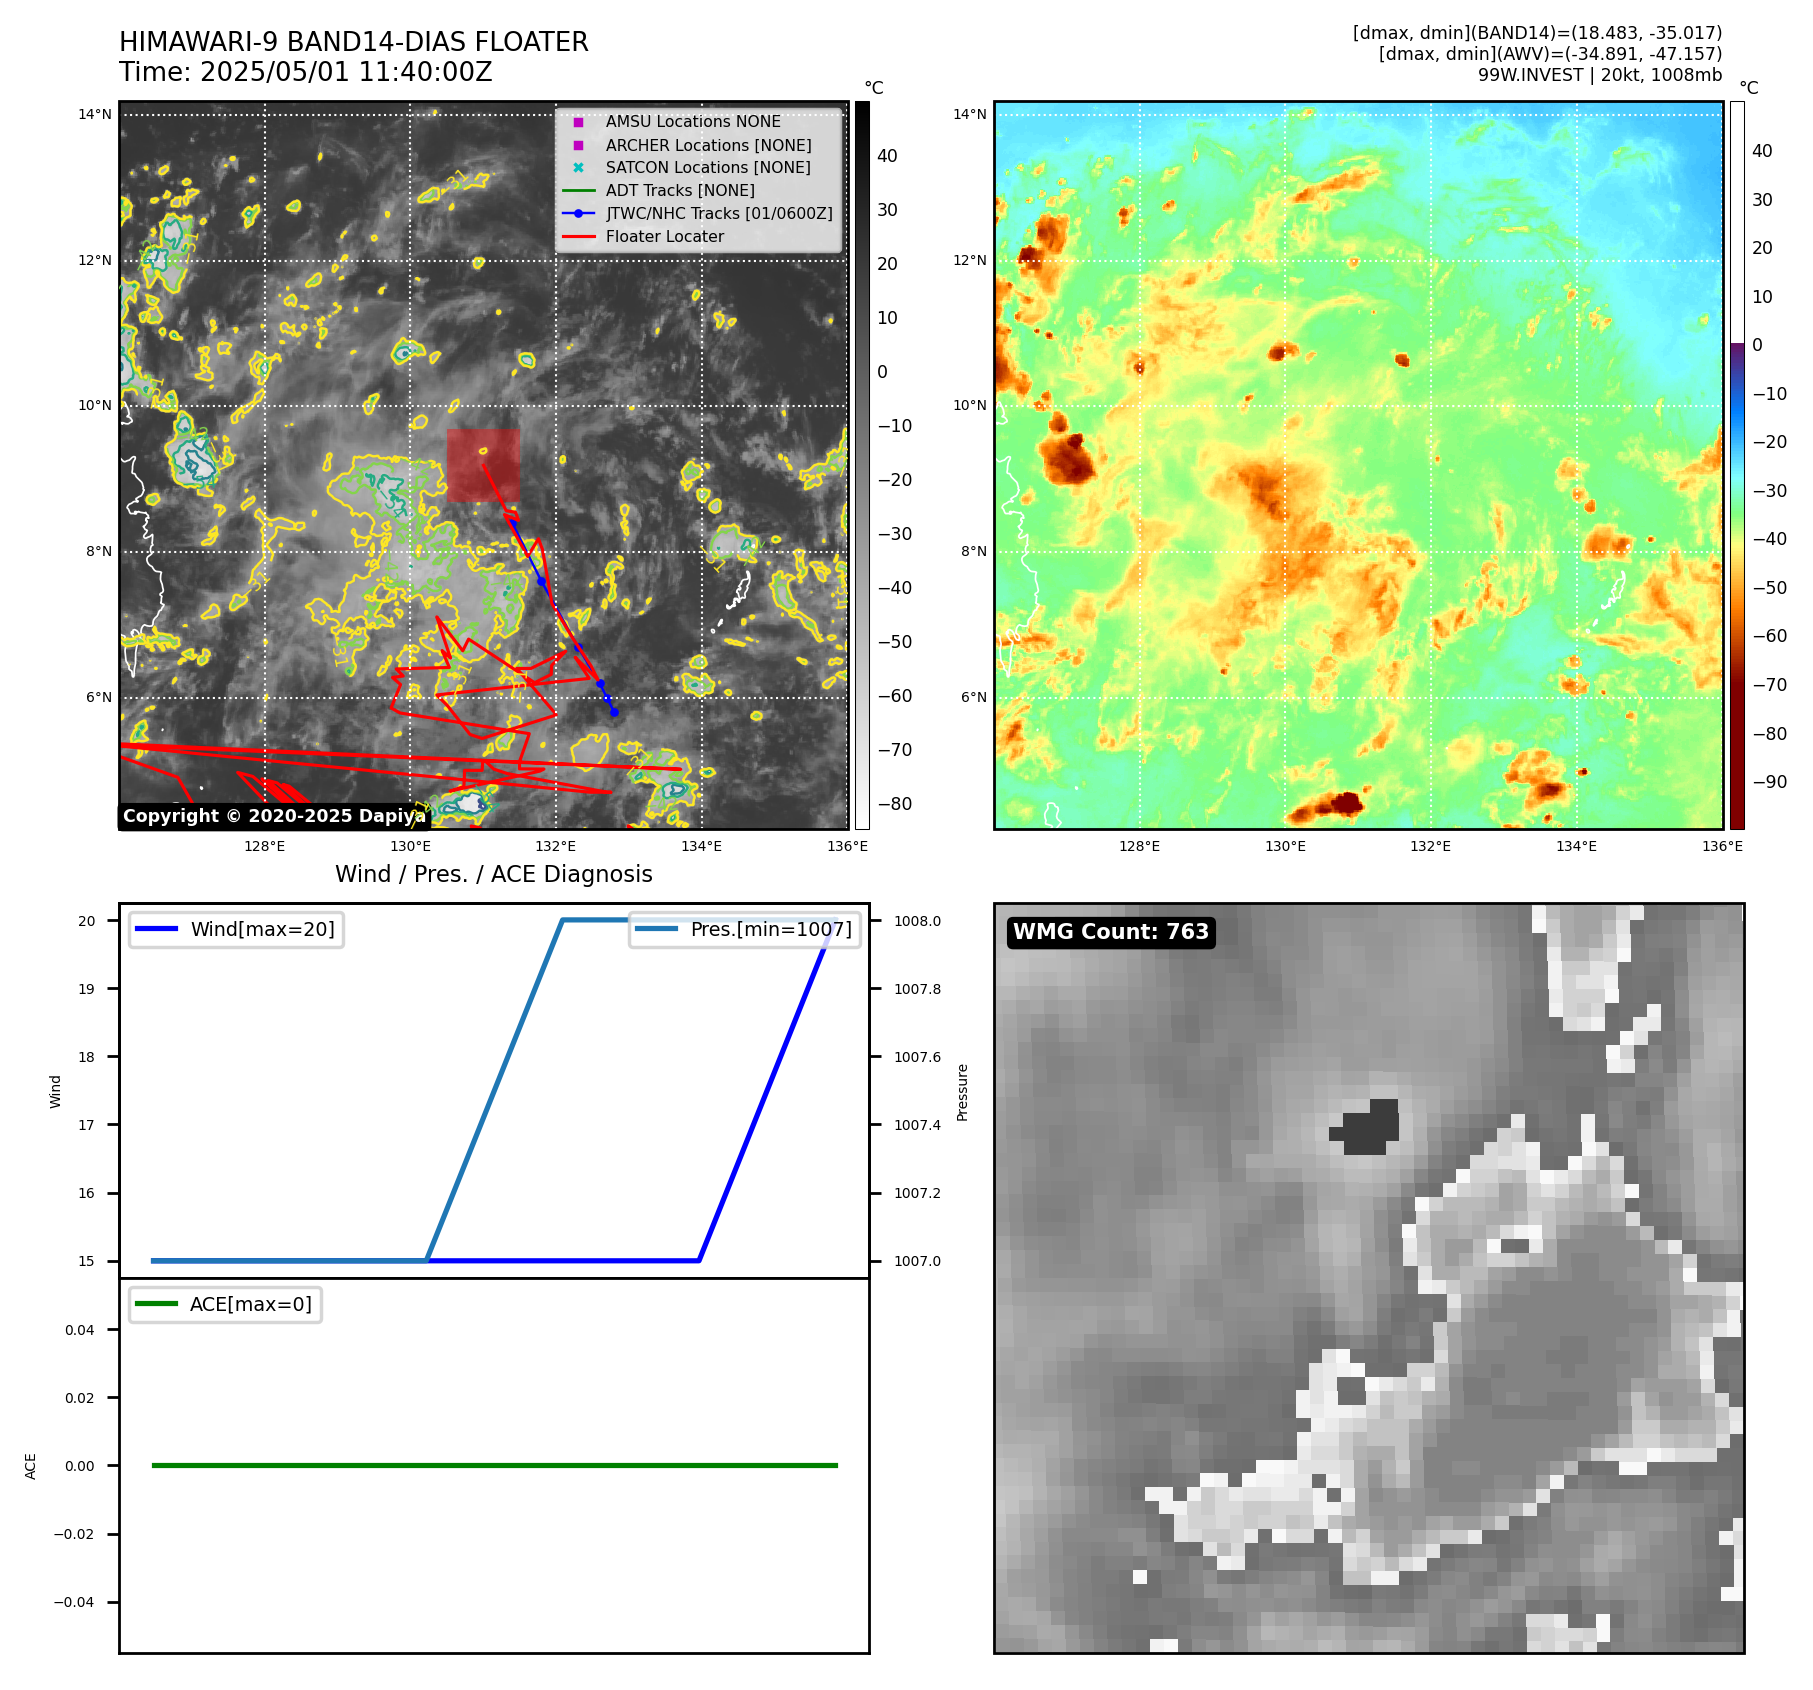Click the Wind axis label

[55, 1091]
